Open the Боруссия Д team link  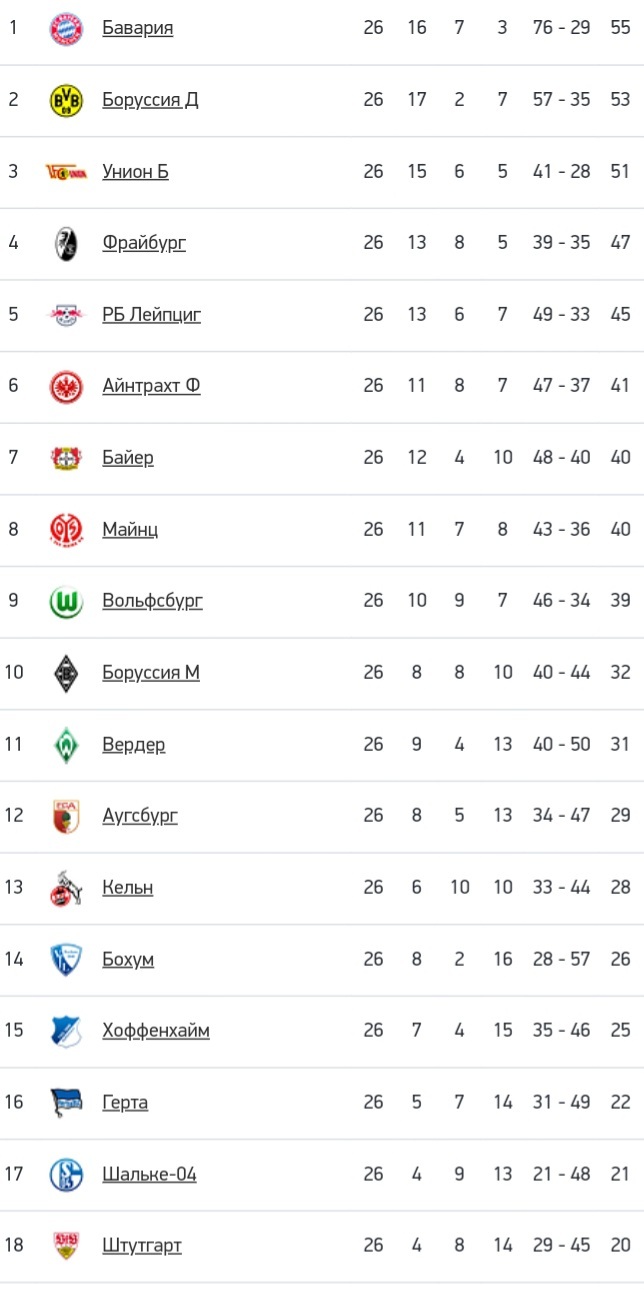coord(150,100)
